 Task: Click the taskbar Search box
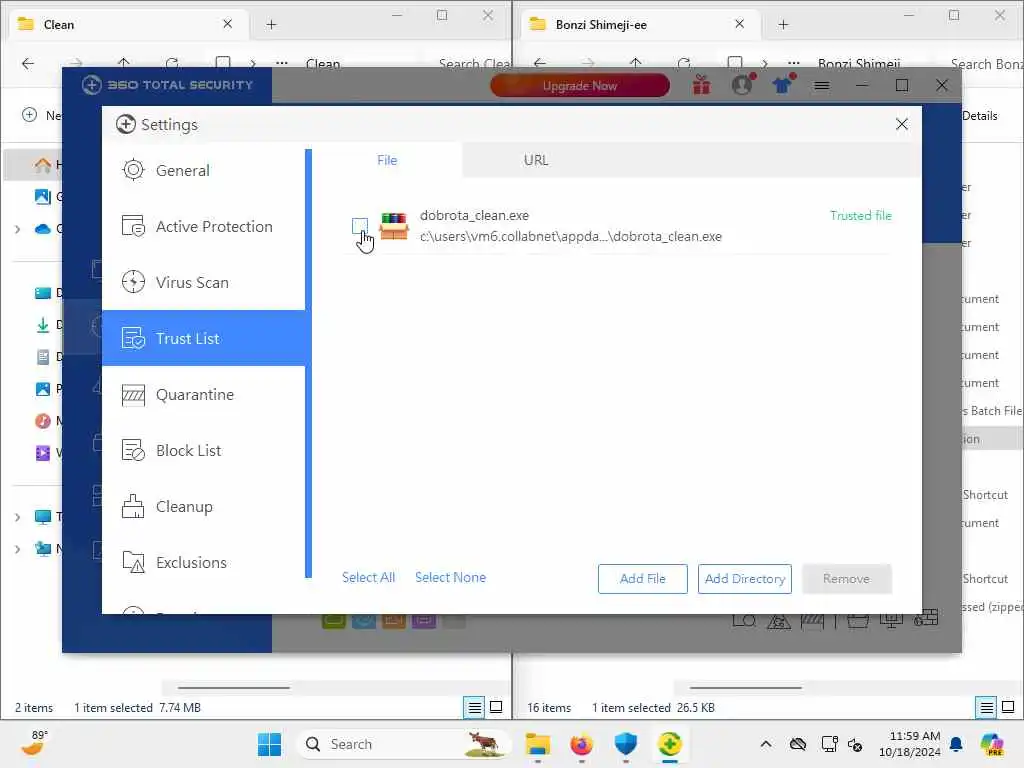[402, 744]
